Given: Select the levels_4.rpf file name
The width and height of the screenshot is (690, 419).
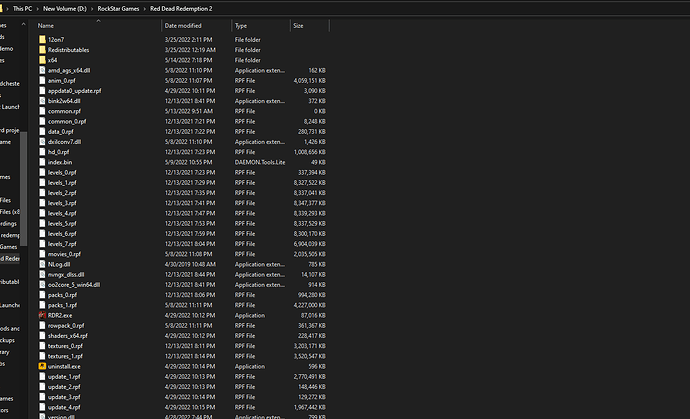Looking at the screenshot, I should point(62,213).
